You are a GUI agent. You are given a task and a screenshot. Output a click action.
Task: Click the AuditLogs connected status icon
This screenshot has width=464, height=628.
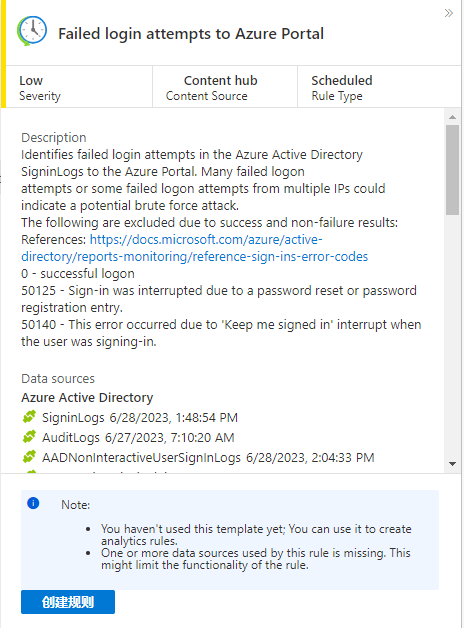coord(29,437)
